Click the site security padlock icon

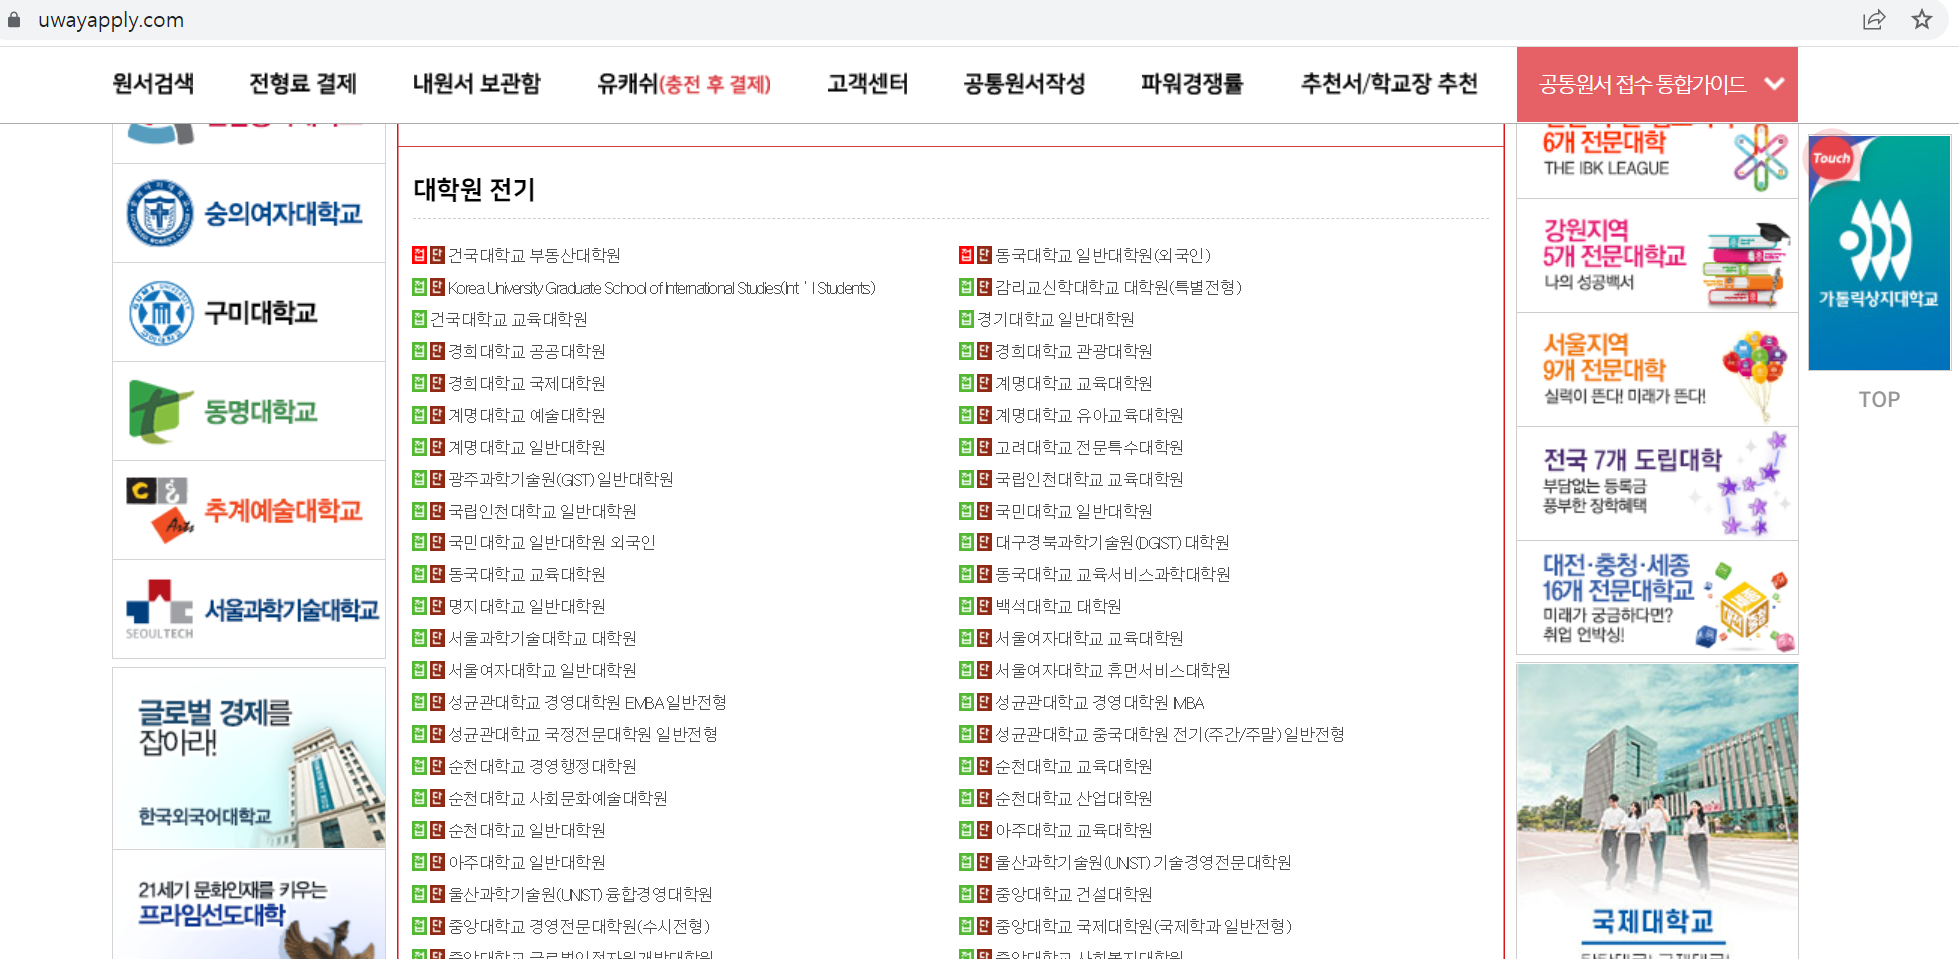coord(14,19)
